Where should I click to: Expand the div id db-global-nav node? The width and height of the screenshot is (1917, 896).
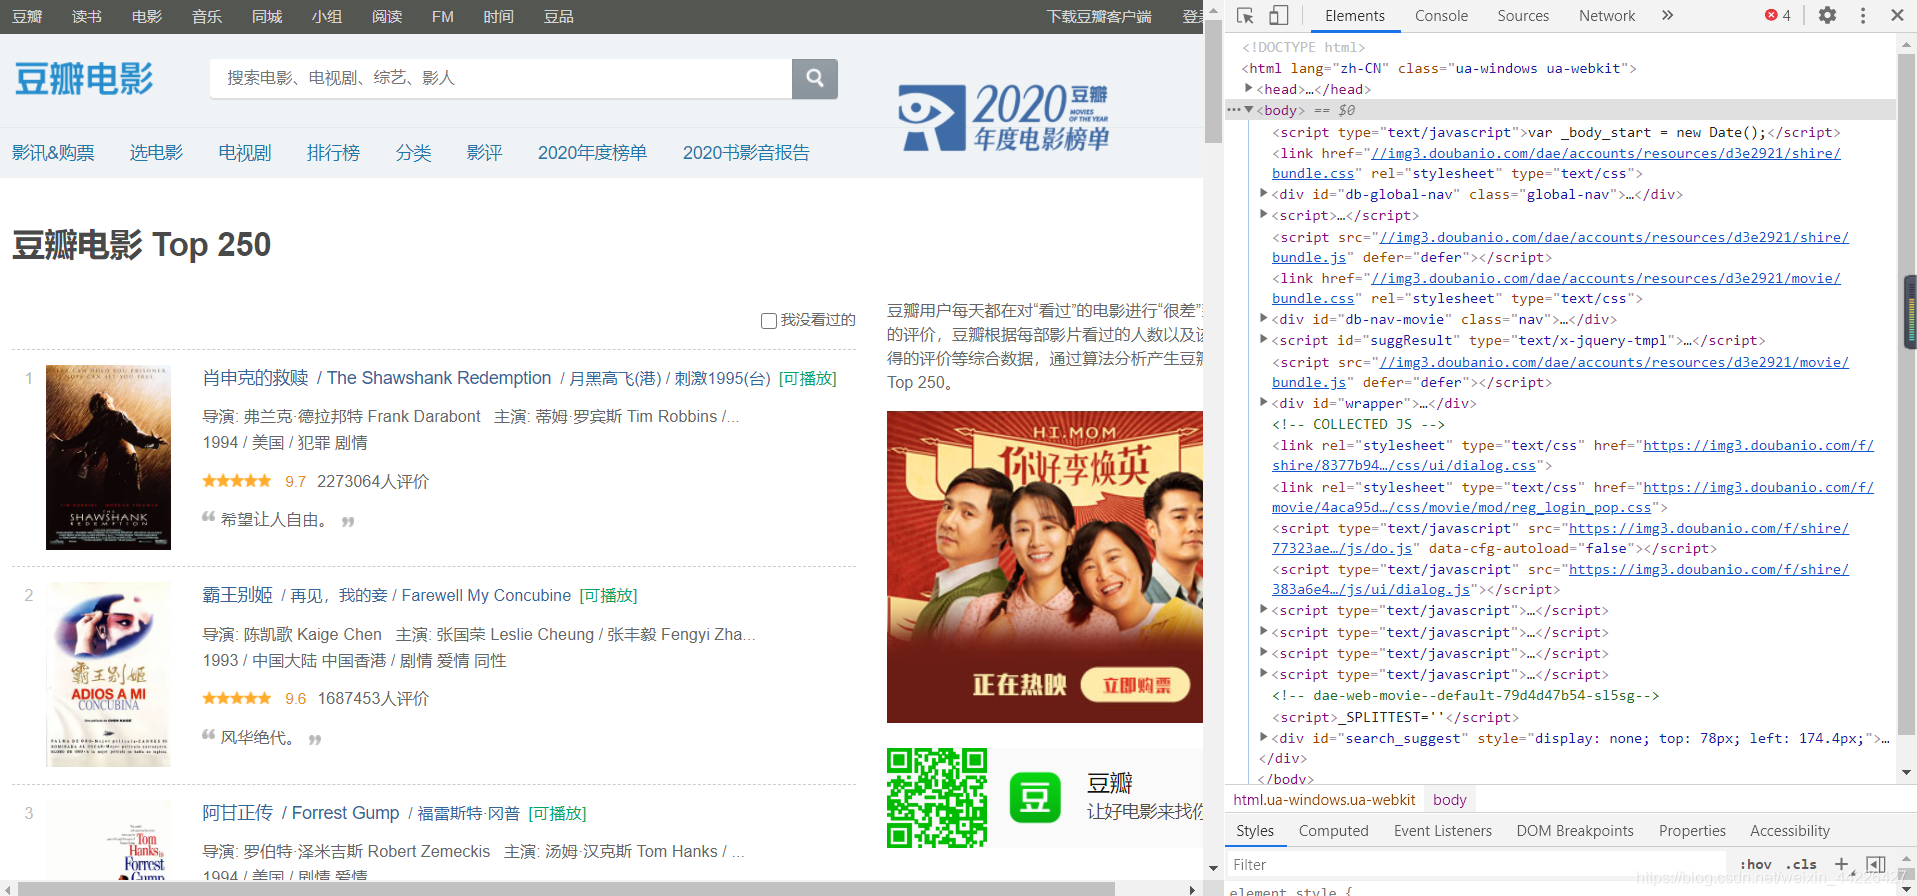pos(1264,194)
